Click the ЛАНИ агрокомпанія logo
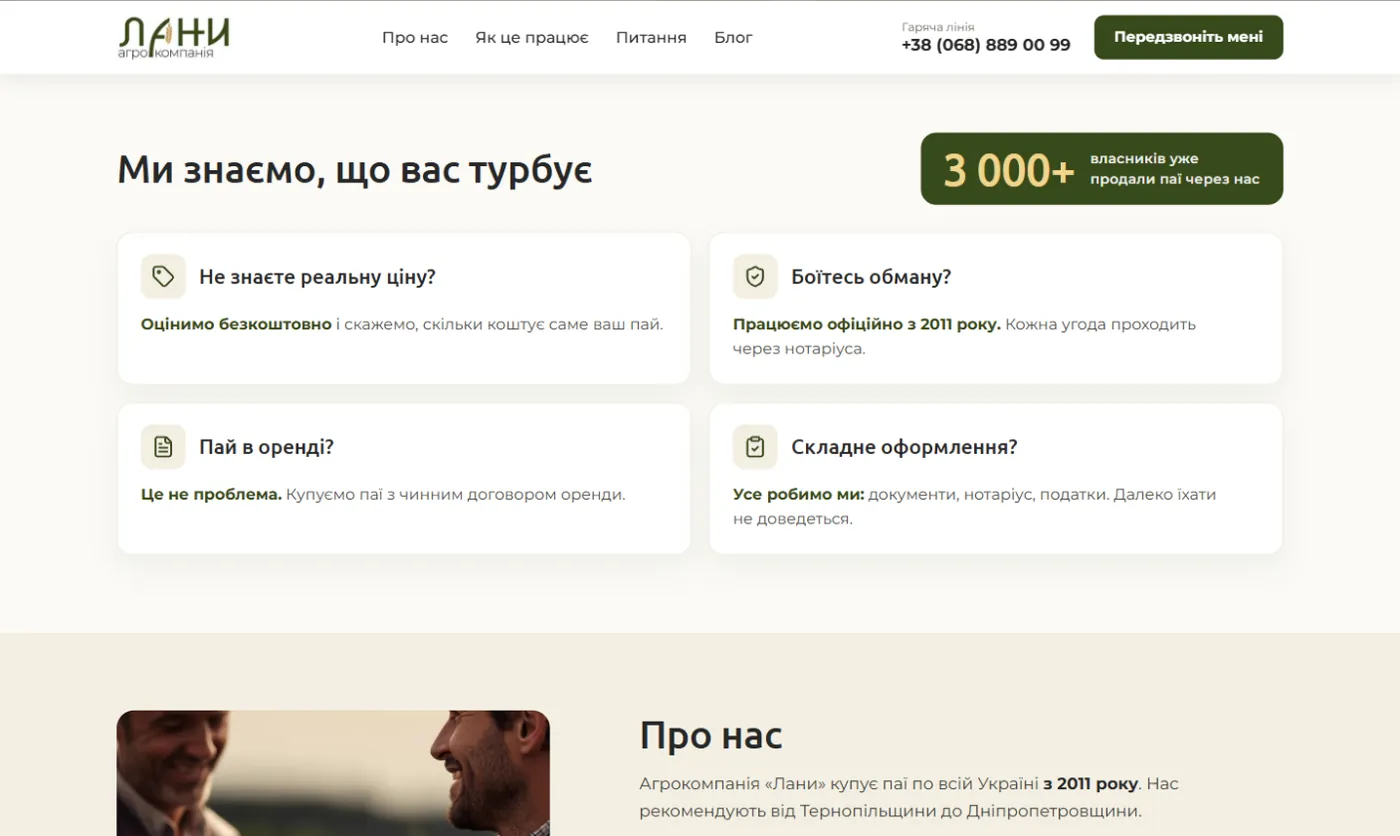The width and height of the screenshot is (1400, 836). click(174, 37)
